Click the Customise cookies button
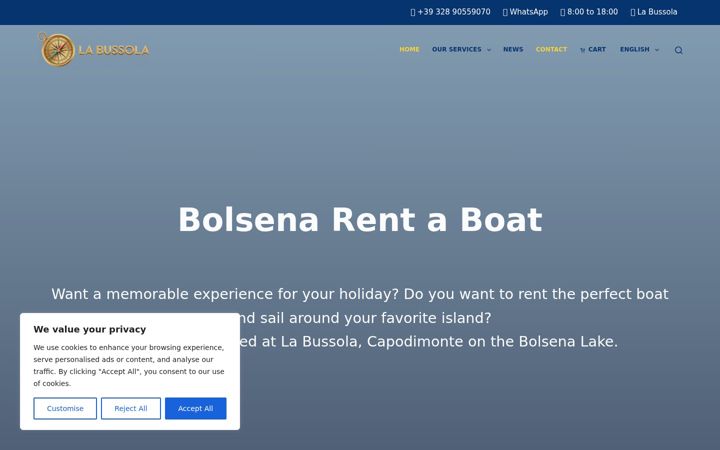The width and height of the screenshot is (720, 450). point(65,408)
